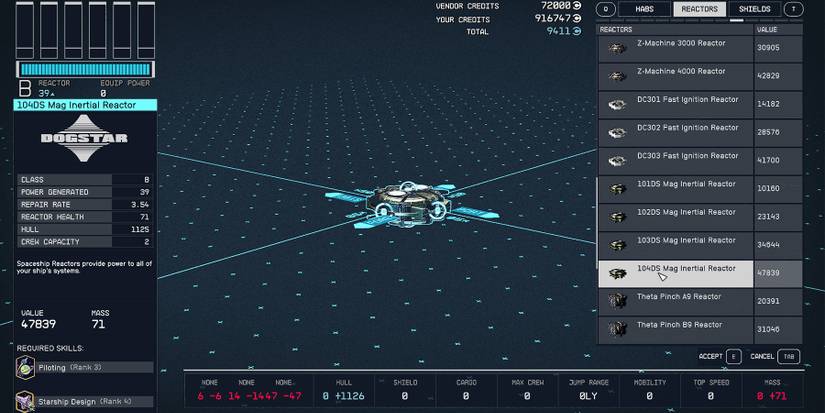825x413 pixels.
Task: Select Z-Machine 4000 Reactor thumbnail icon
Action: pos(617,77)
